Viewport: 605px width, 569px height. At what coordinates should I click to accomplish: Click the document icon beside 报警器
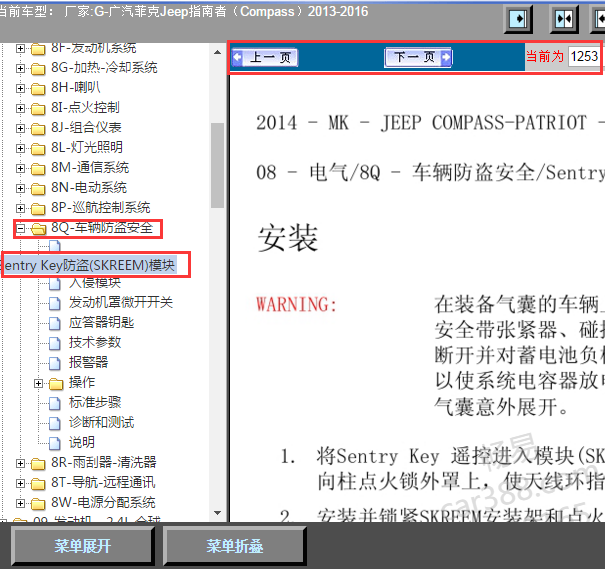(55, 363)
